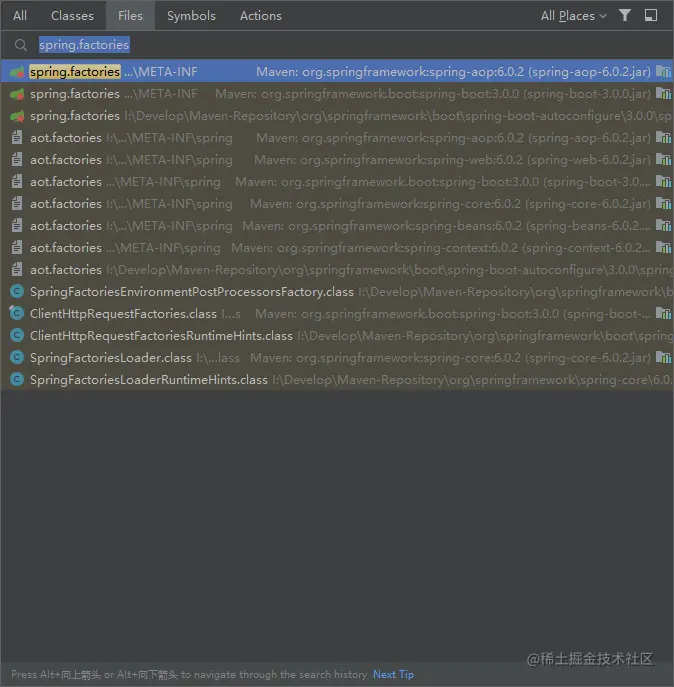The height and width of the screenshot is (687, 674).
Task: Open SpringFactoriesLoaderRuntimeHints.class result
Action: tap(337, 379)
